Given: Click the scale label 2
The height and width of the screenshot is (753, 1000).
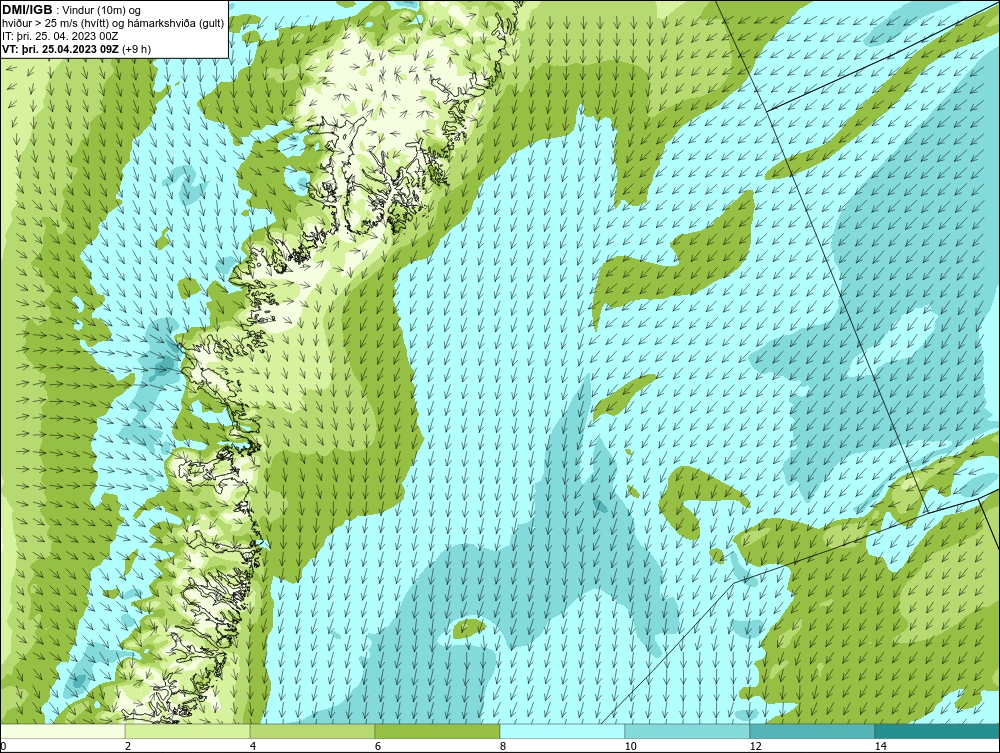Looking at the screenshot, I should click(x=128, y=746).
